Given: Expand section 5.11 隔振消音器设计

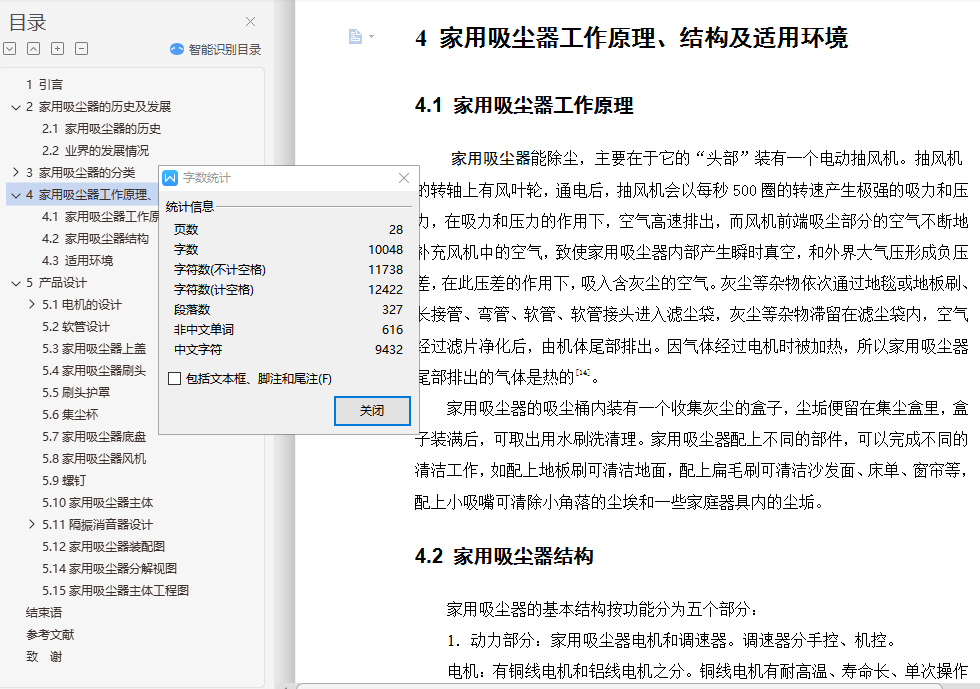Looking at the screenshot, I should click(x=32, y=525).
